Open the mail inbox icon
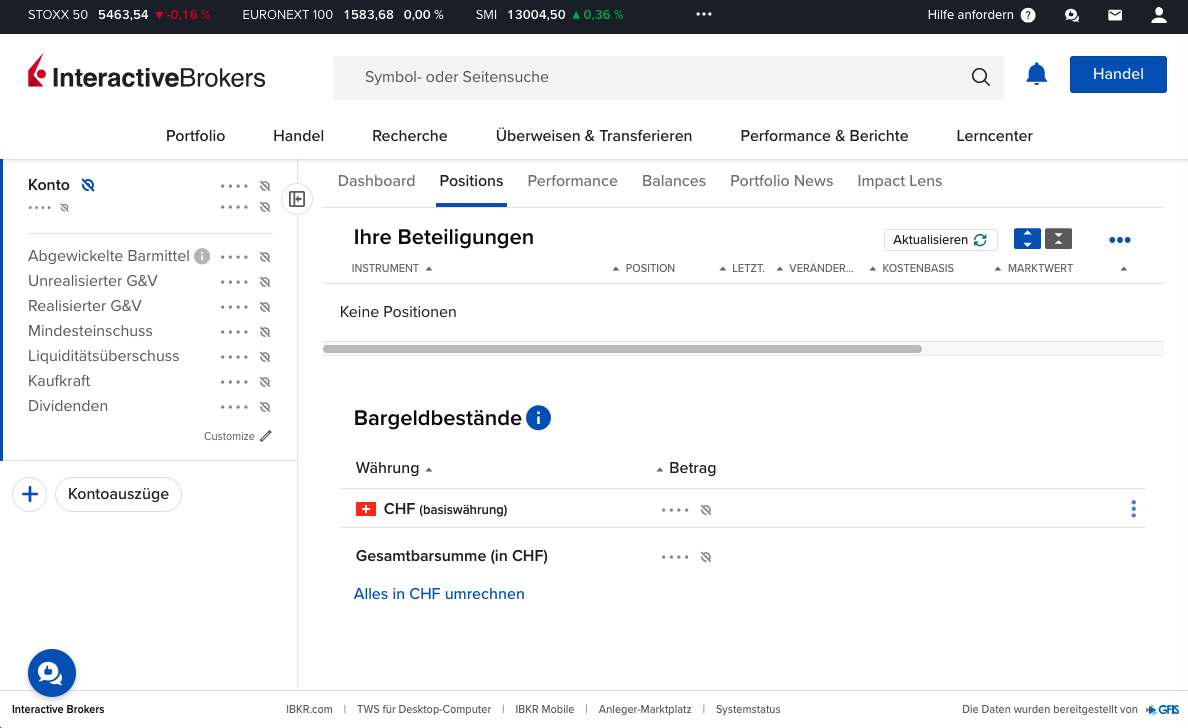 click(1115, 15)
